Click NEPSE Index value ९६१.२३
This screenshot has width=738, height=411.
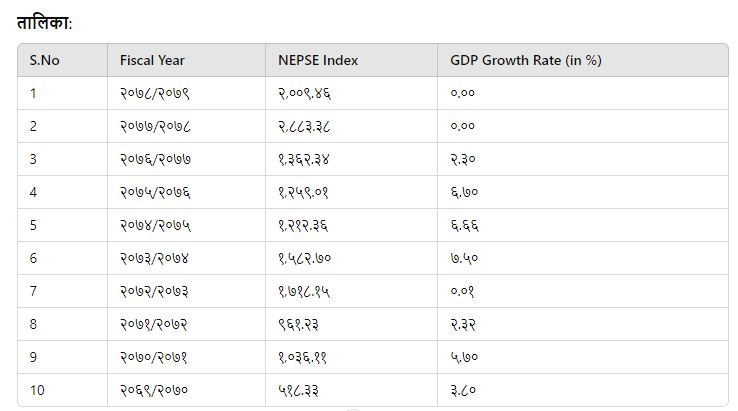[x=300, y=324]
